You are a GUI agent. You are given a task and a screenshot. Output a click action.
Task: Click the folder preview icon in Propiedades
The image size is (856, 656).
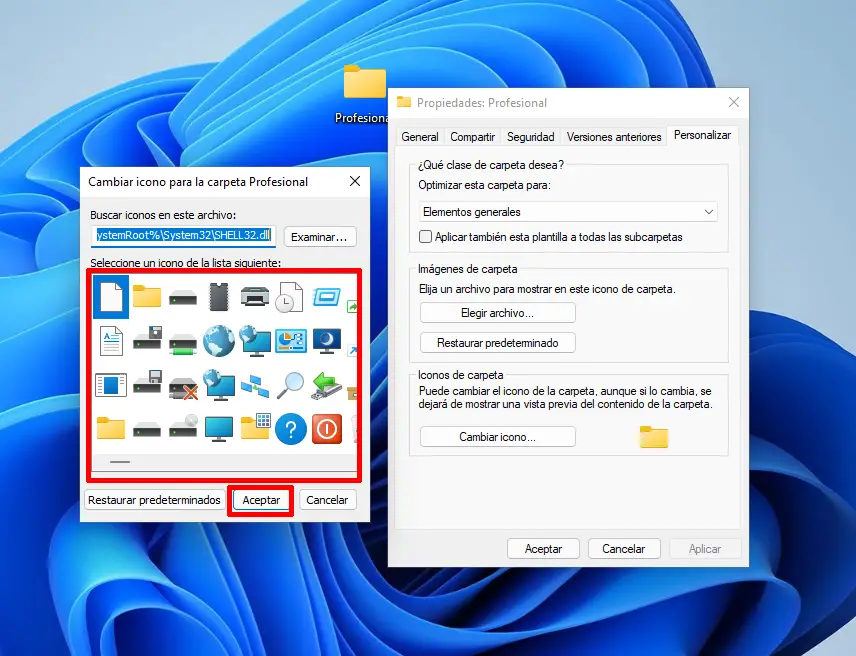(653, 437)
